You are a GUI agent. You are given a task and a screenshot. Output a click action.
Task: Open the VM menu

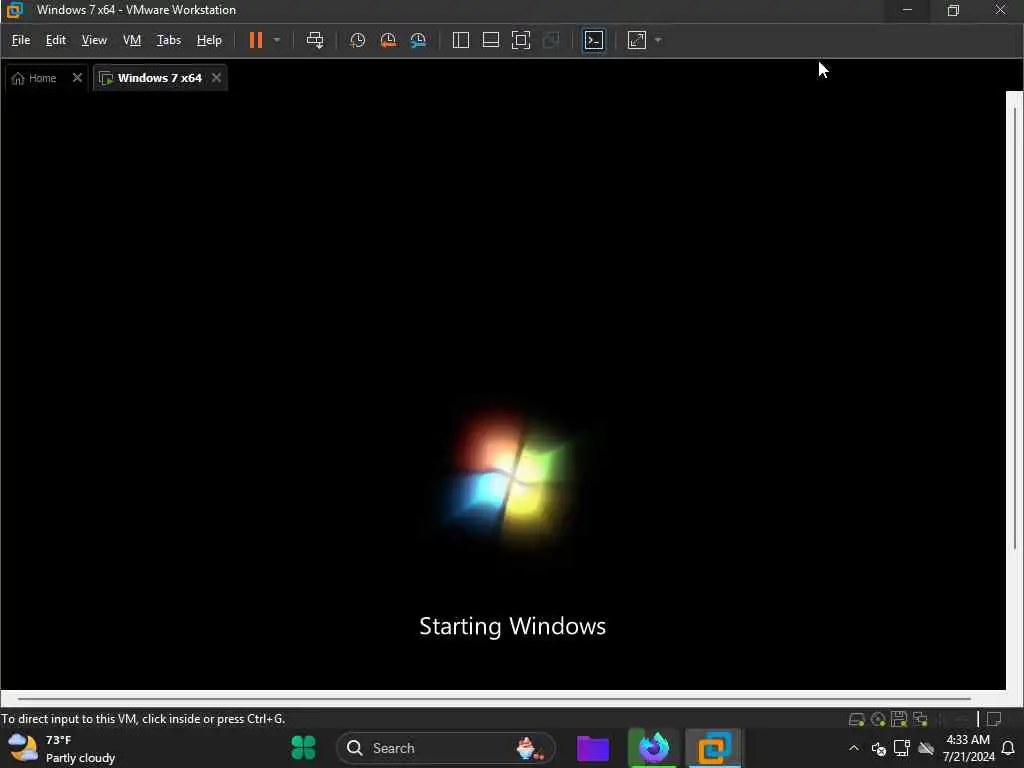132,40
